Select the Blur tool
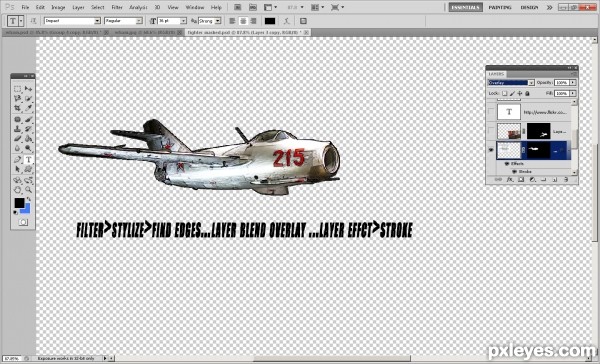Screen dimensions: 600x364 pos(18,148)
